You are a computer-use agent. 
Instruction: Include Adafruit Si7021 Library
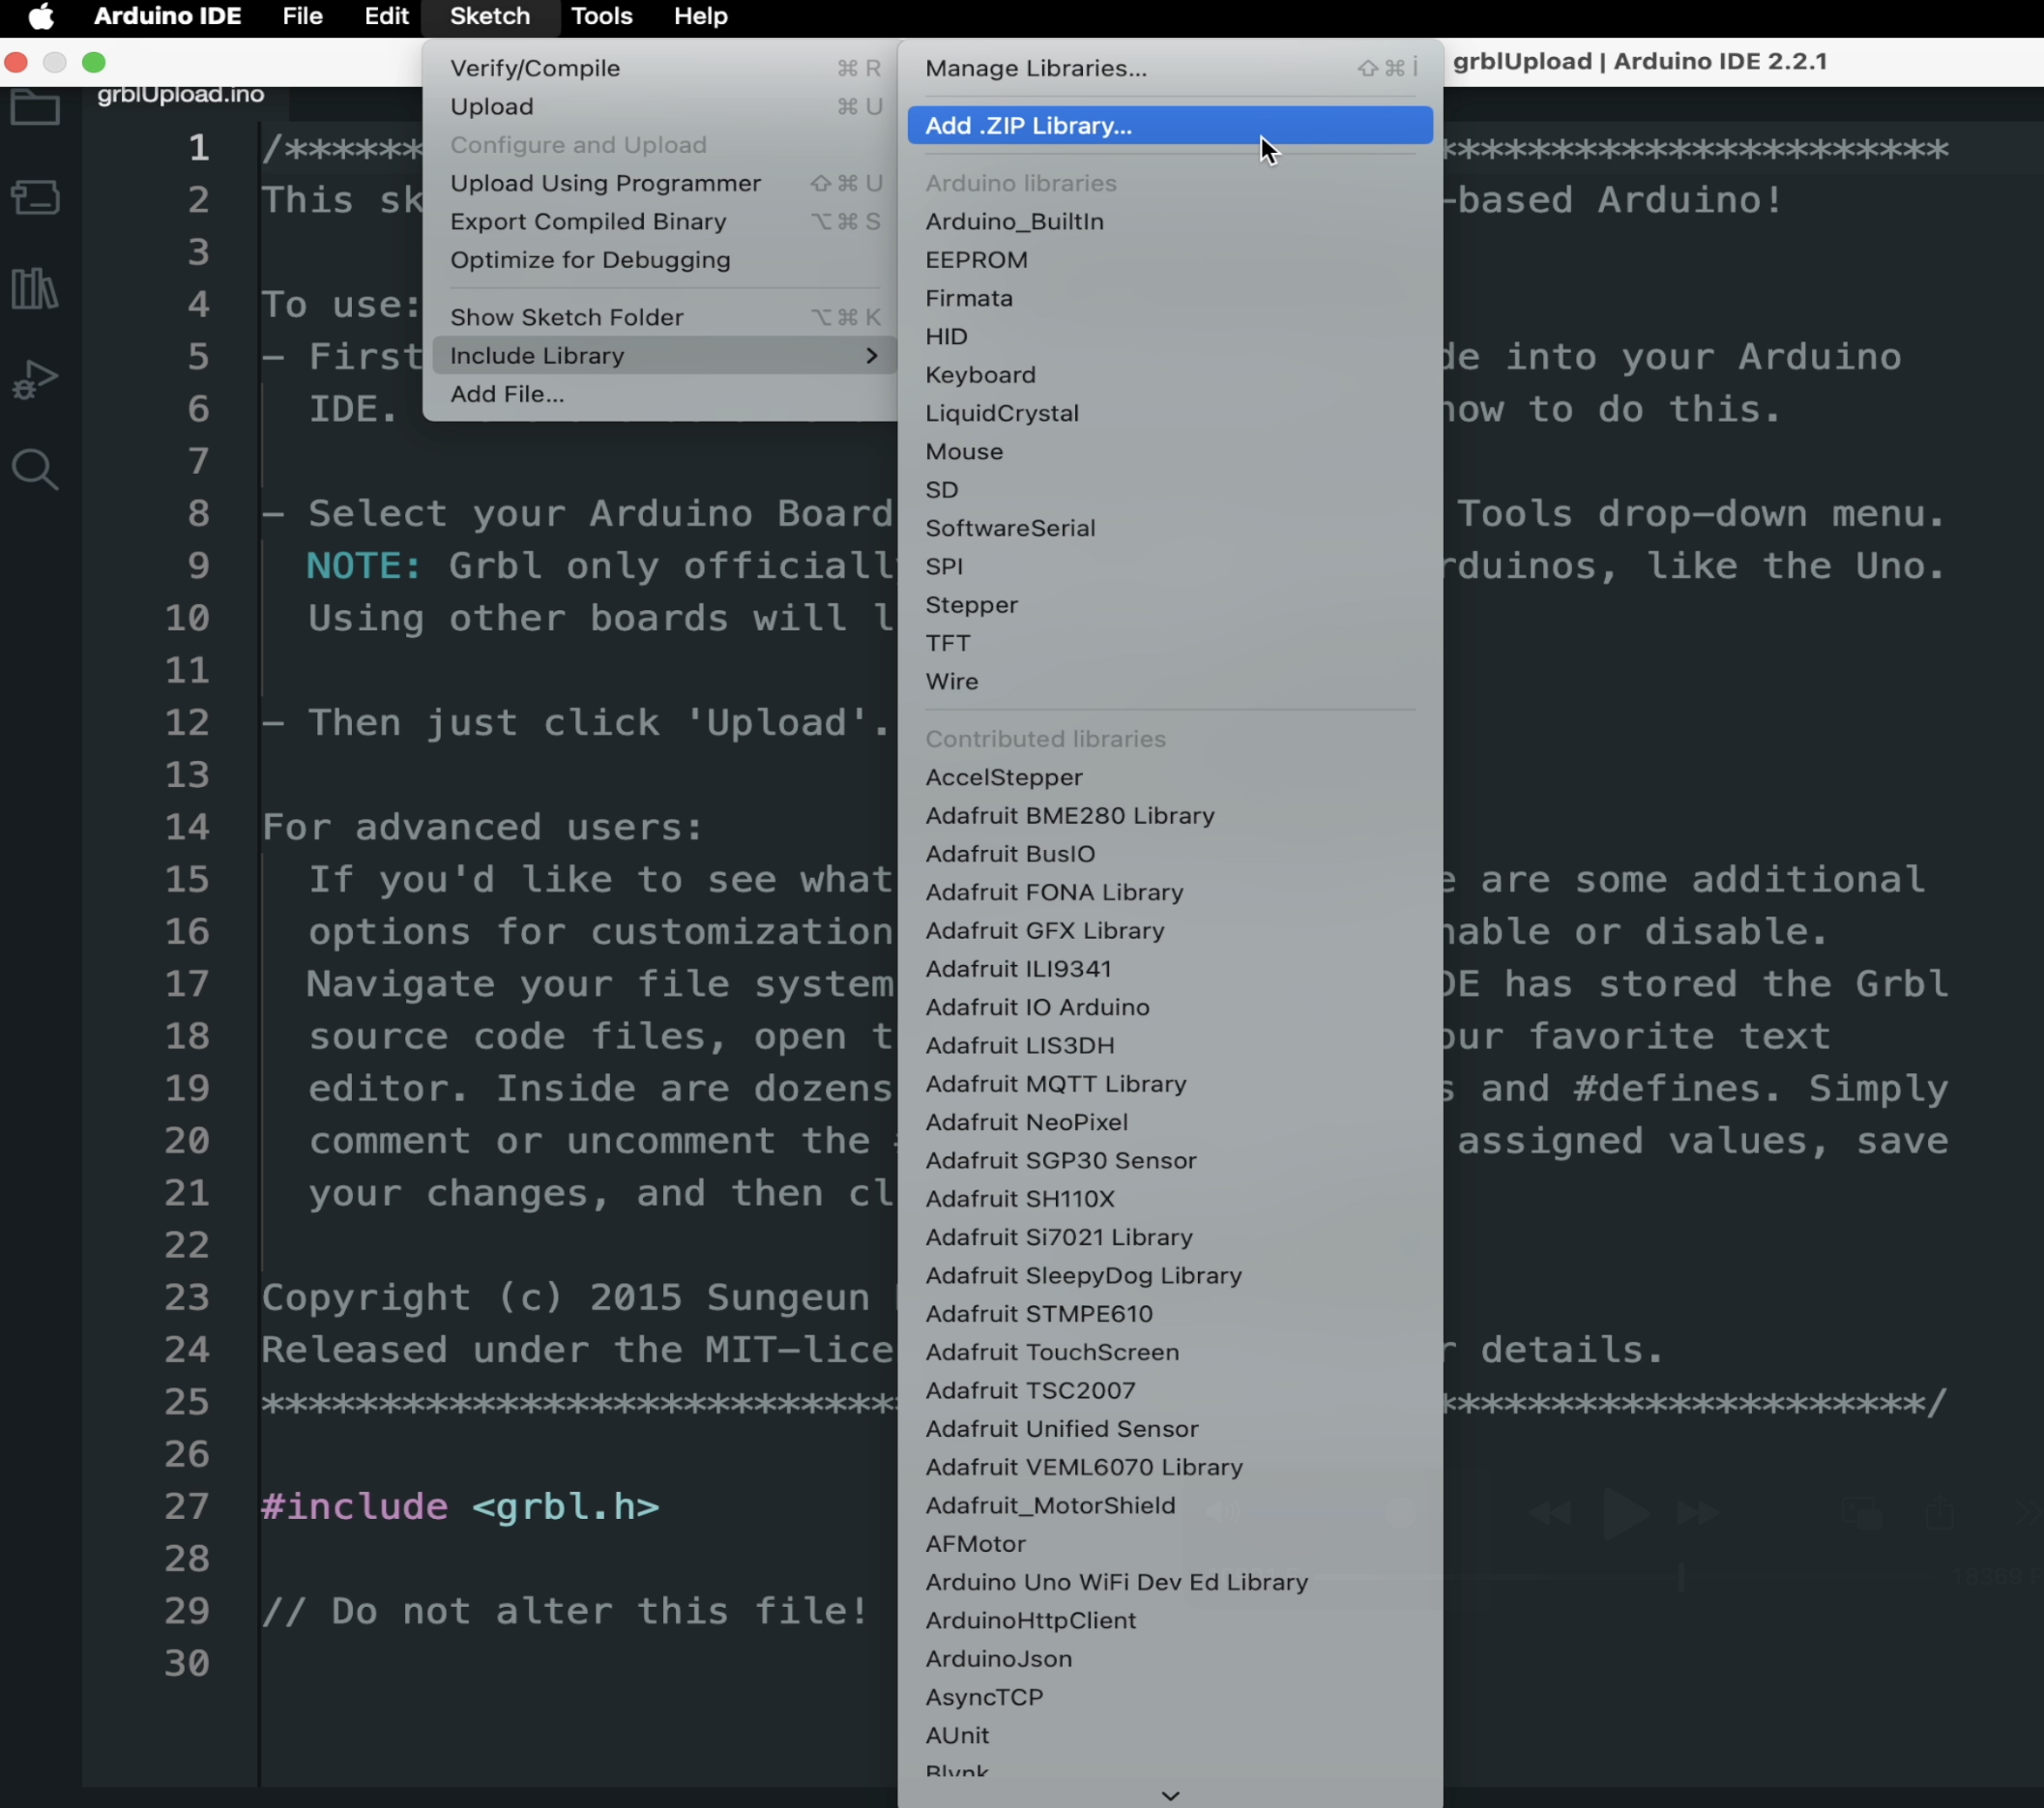[1170, 1237]
